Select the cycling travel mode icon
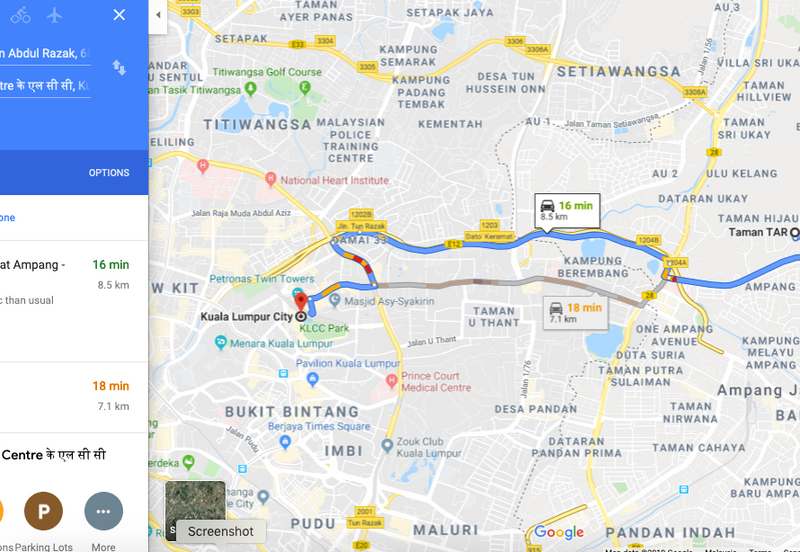 [x=20, y=15]
